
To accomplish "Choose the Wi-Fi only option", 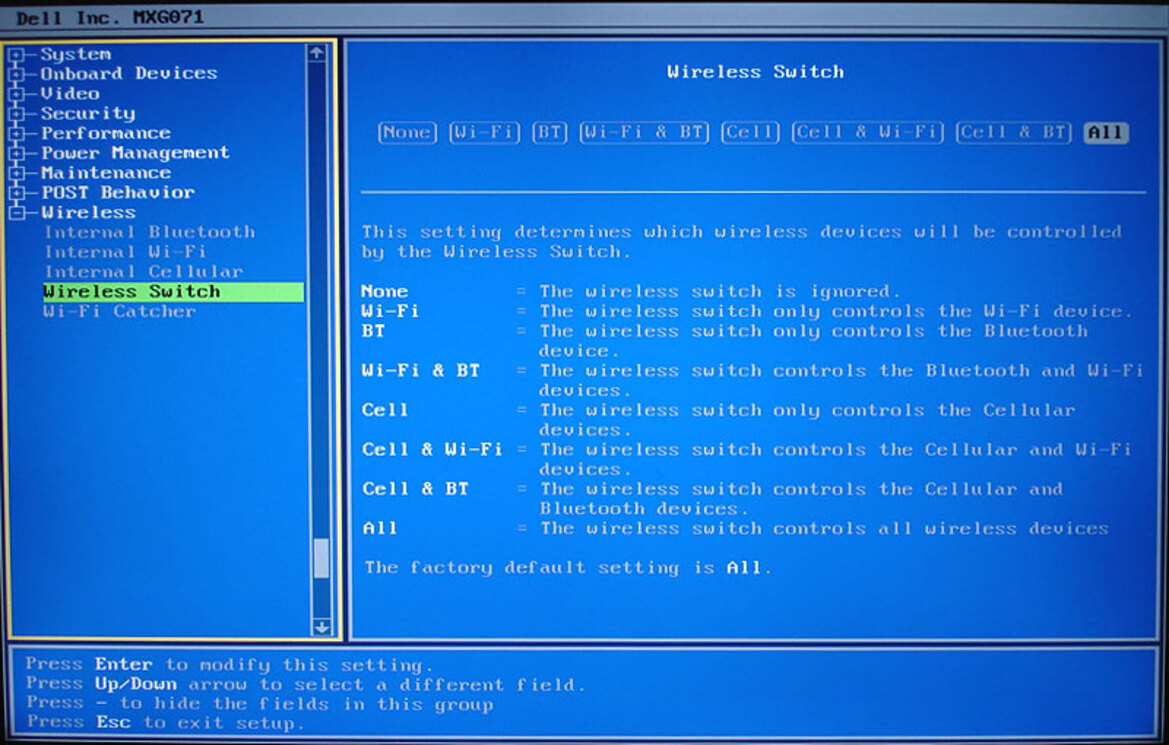I will pos(485,133).
